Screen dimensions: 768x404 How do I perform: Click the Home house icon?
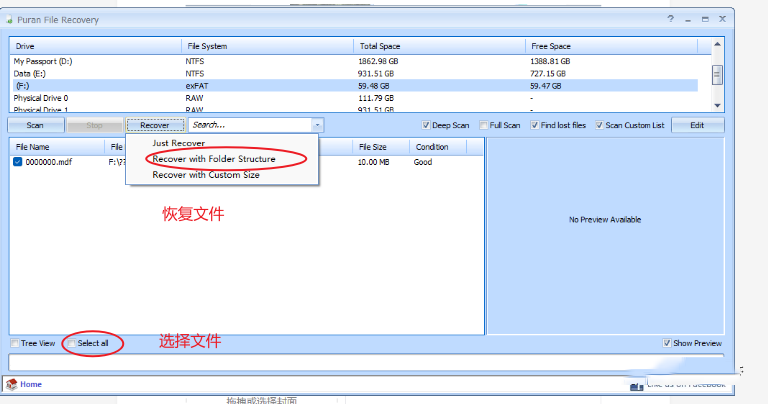11,384
